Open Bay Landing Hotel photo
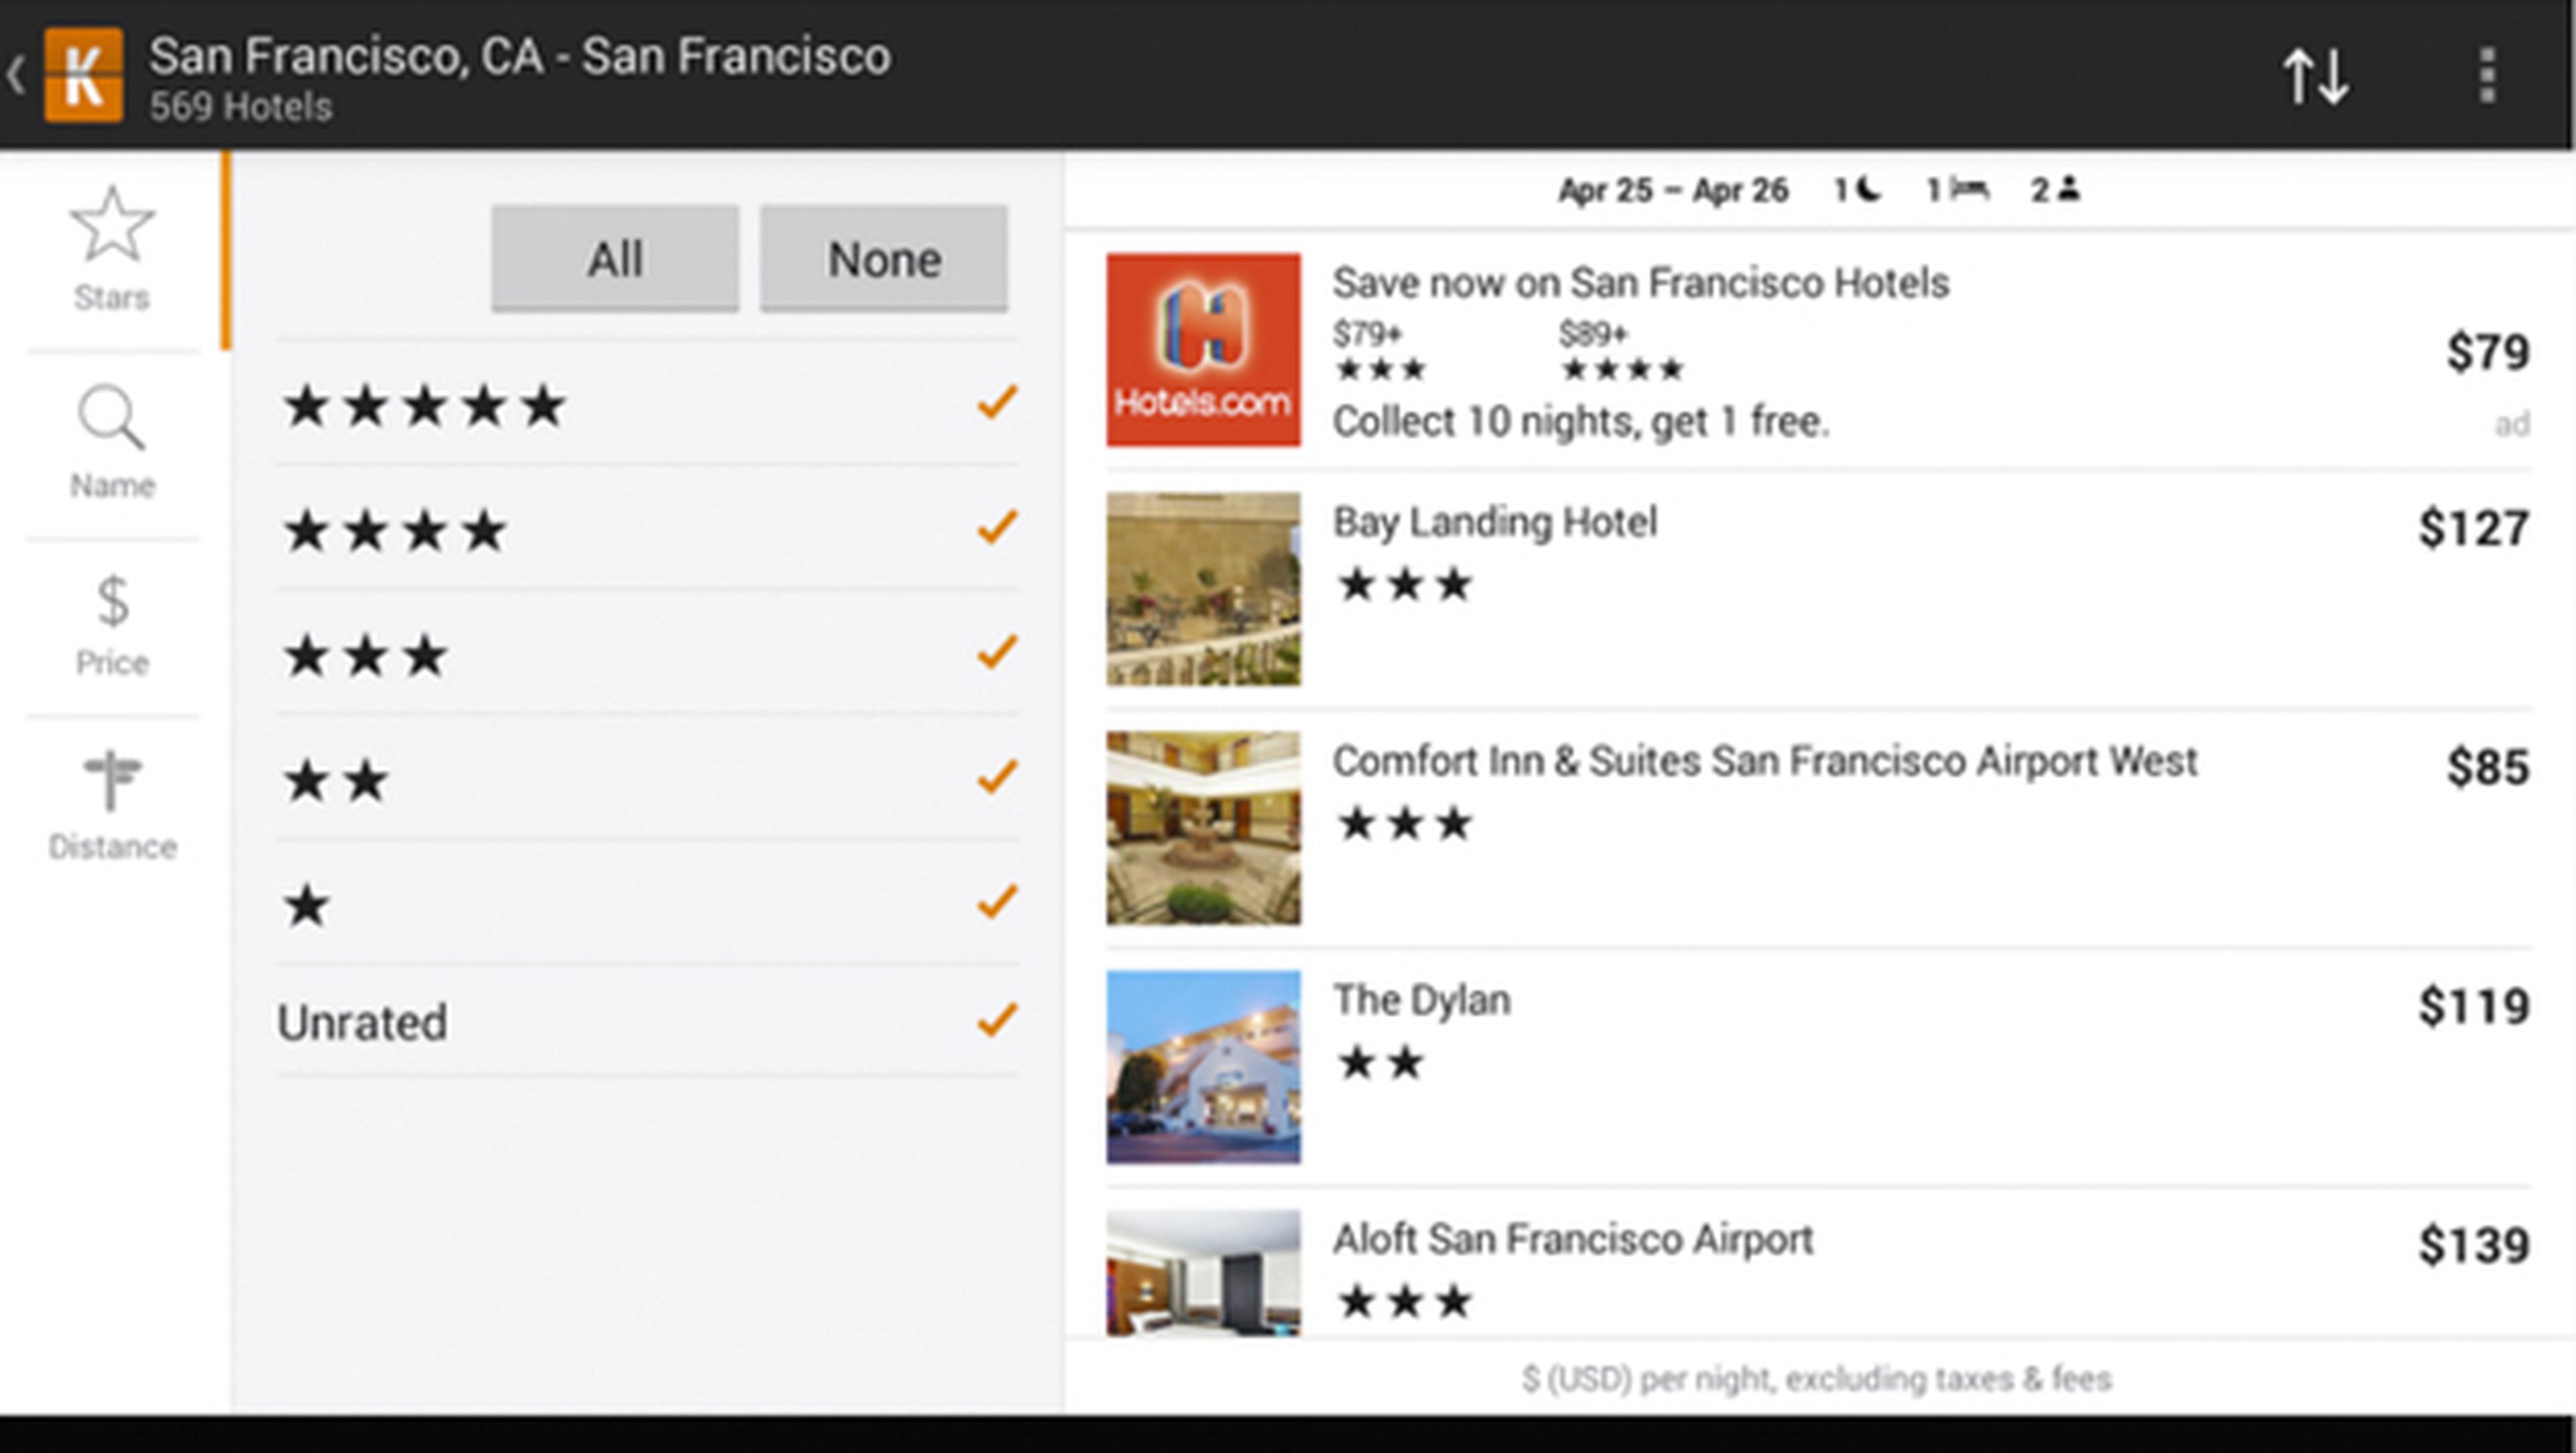The height and width of the screenshot is (1453, 2576). [1203, 589]
